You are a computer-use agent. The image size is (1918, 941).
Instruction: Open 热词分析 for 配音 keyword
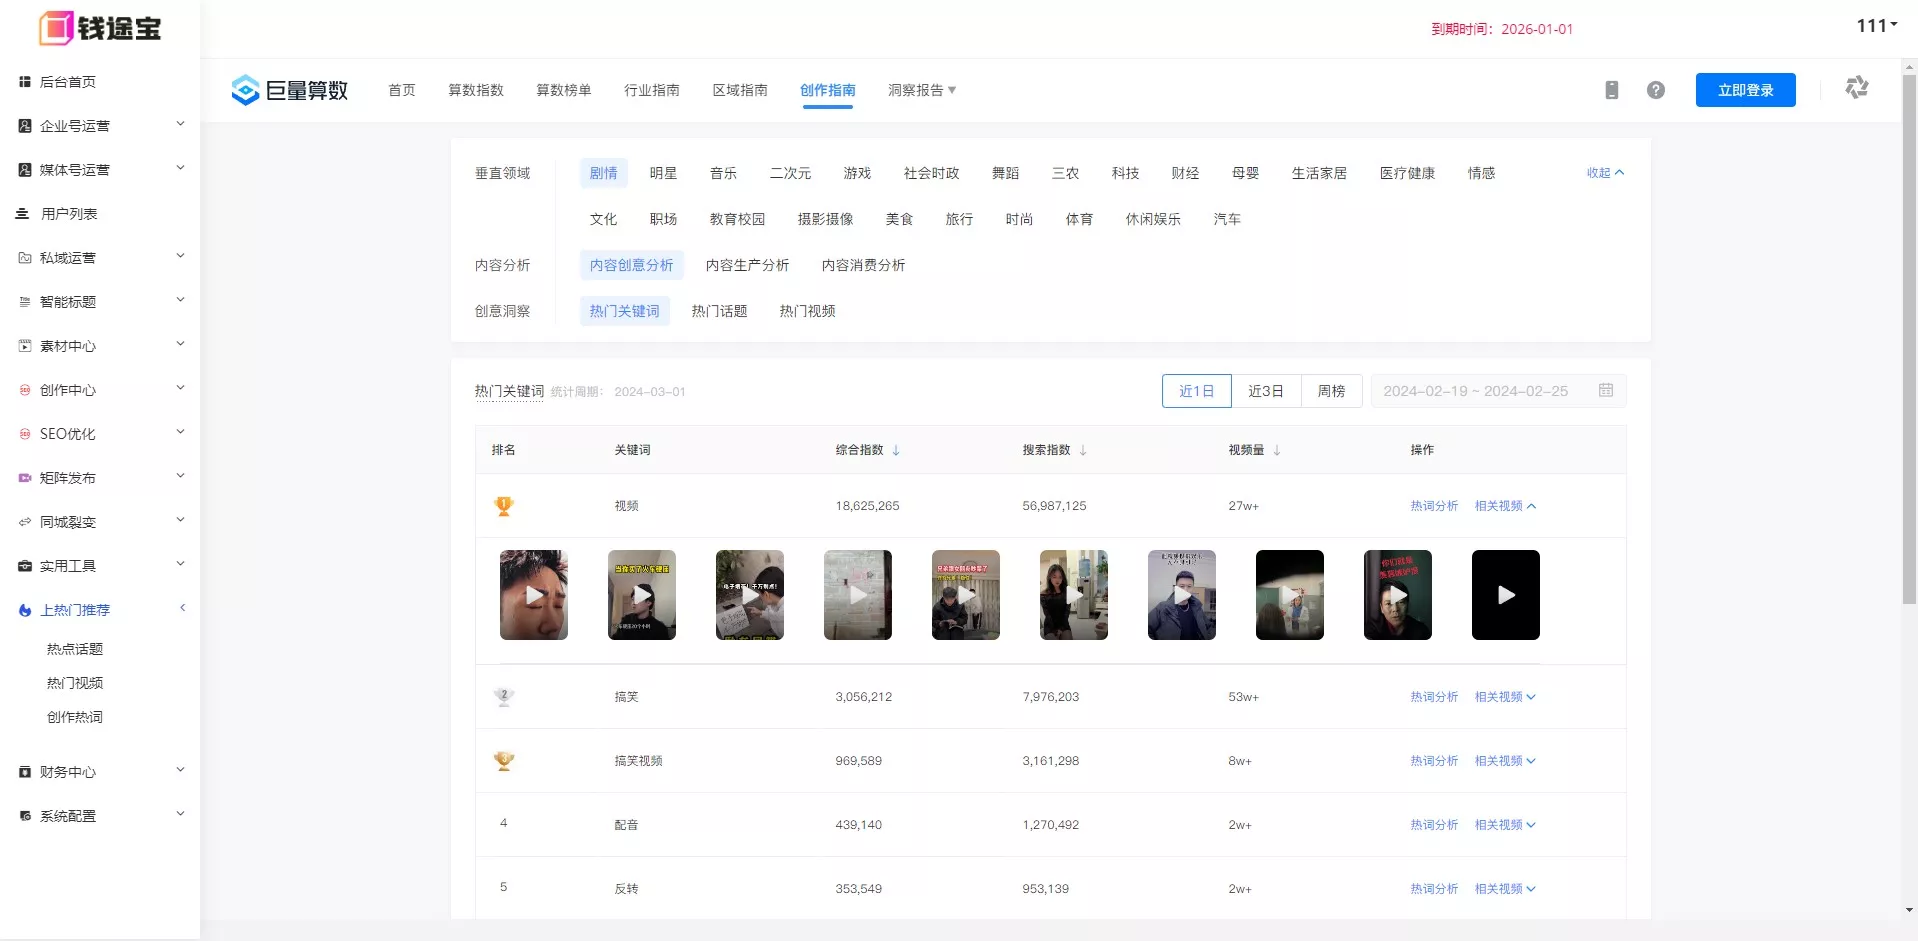click(1433, 825)
